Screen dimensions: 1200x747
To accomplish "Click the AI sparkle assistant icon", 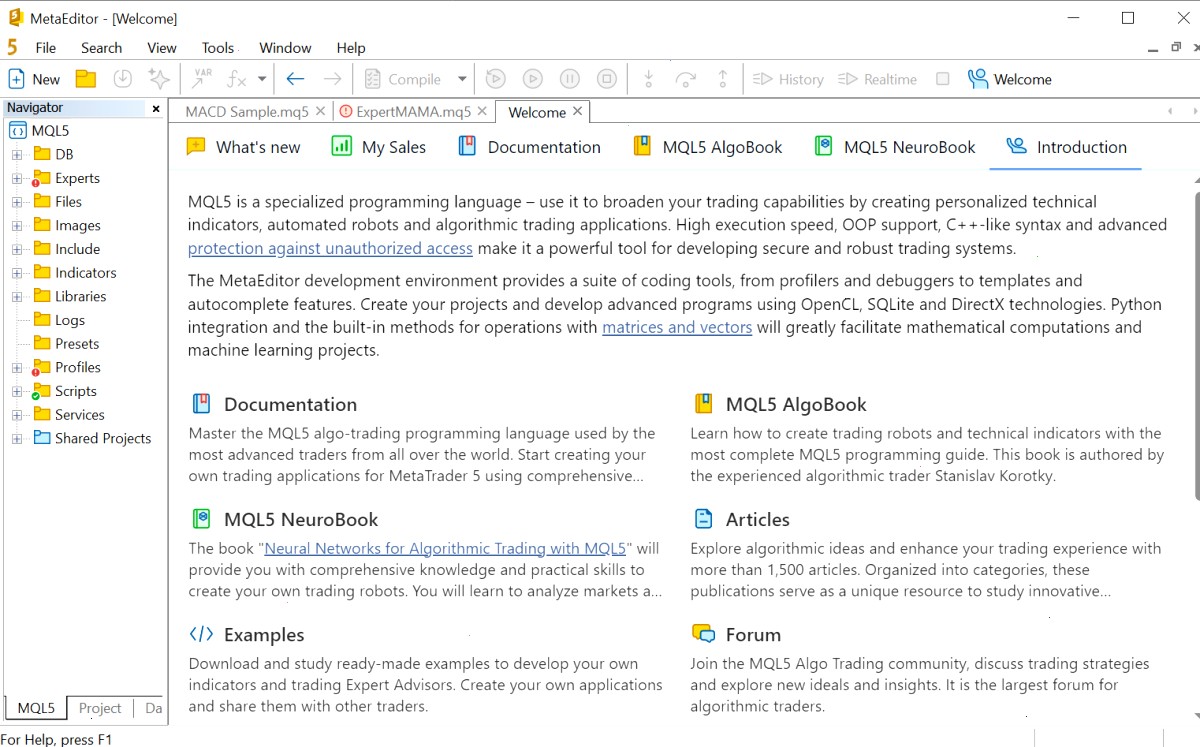I will [158, 79].
